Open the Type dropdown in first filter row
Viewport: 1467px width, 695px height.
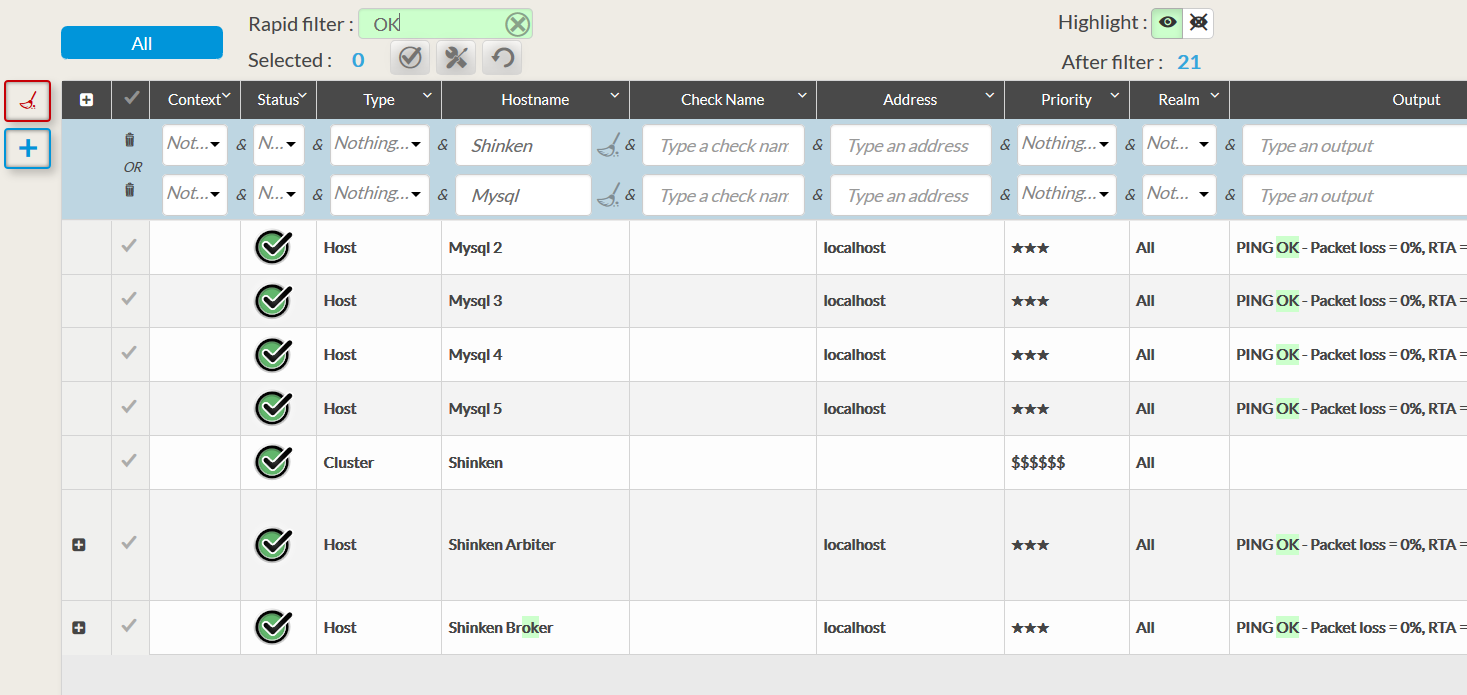click(380, 144)
